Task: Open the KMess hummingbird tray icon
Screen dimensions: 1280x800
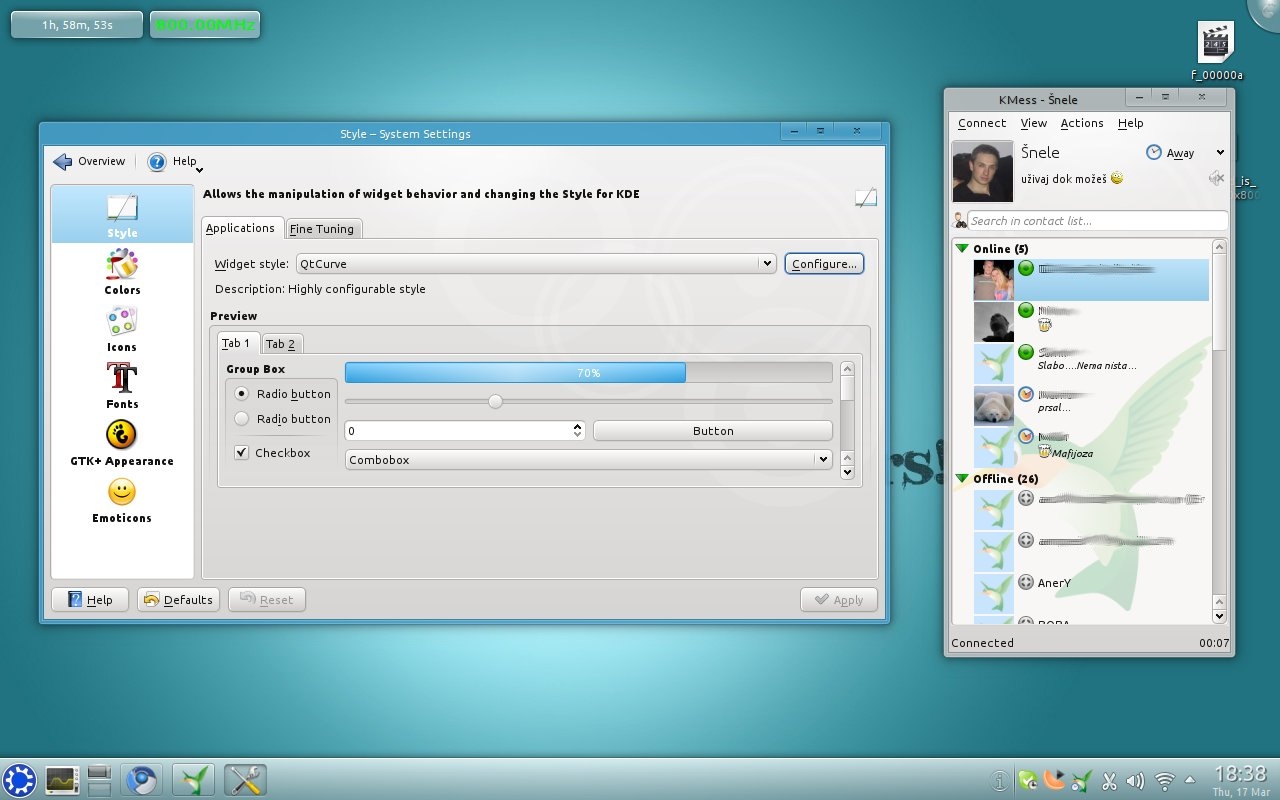Action: click(1081, 781)
